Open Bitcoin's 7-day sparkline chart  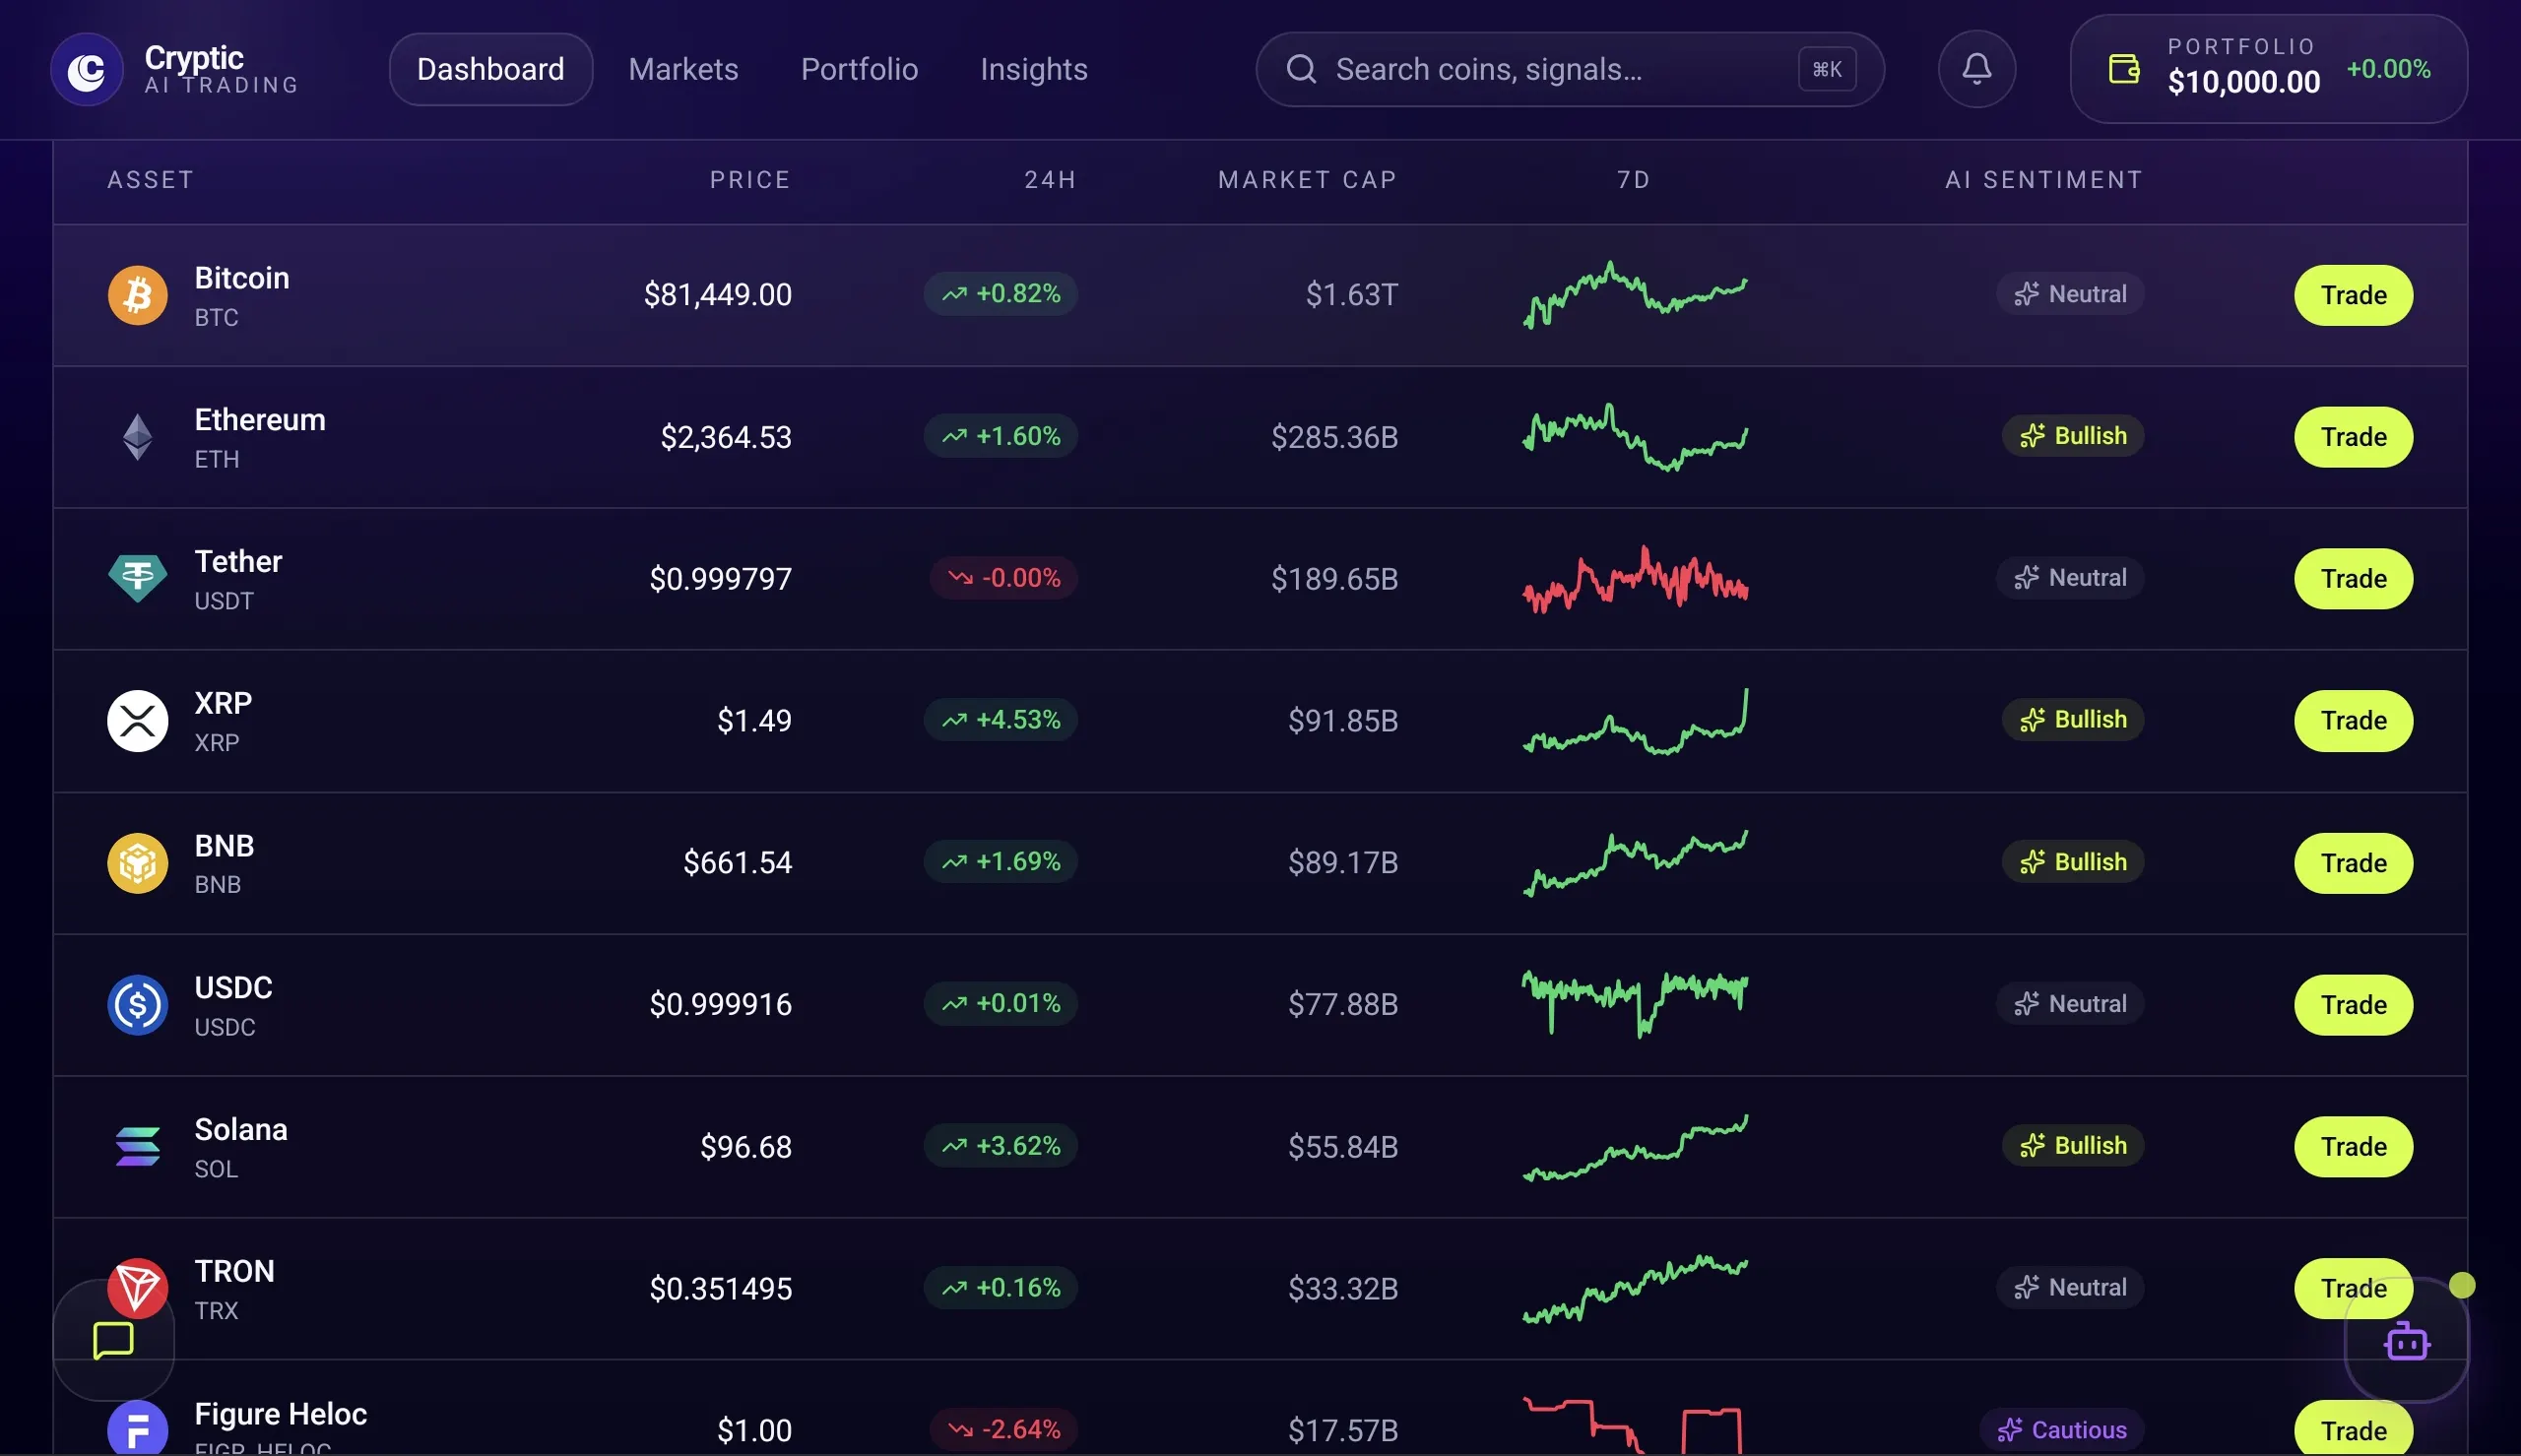[1635, 295]
